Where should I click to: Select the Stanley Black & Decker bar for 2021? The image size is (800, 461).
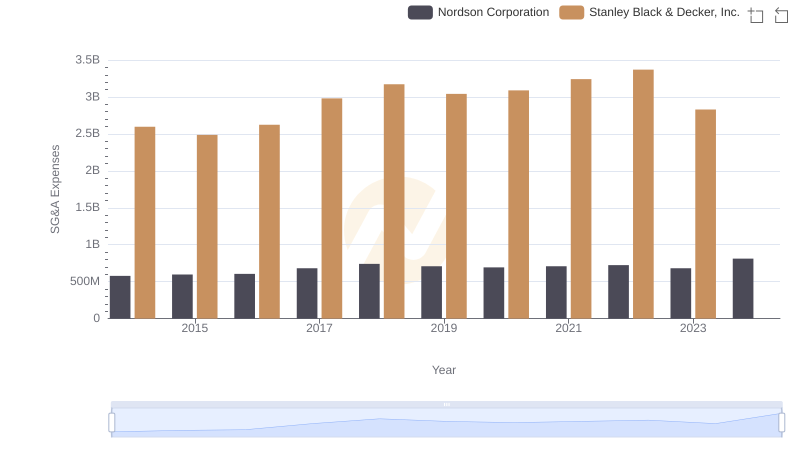pos(581,199)
